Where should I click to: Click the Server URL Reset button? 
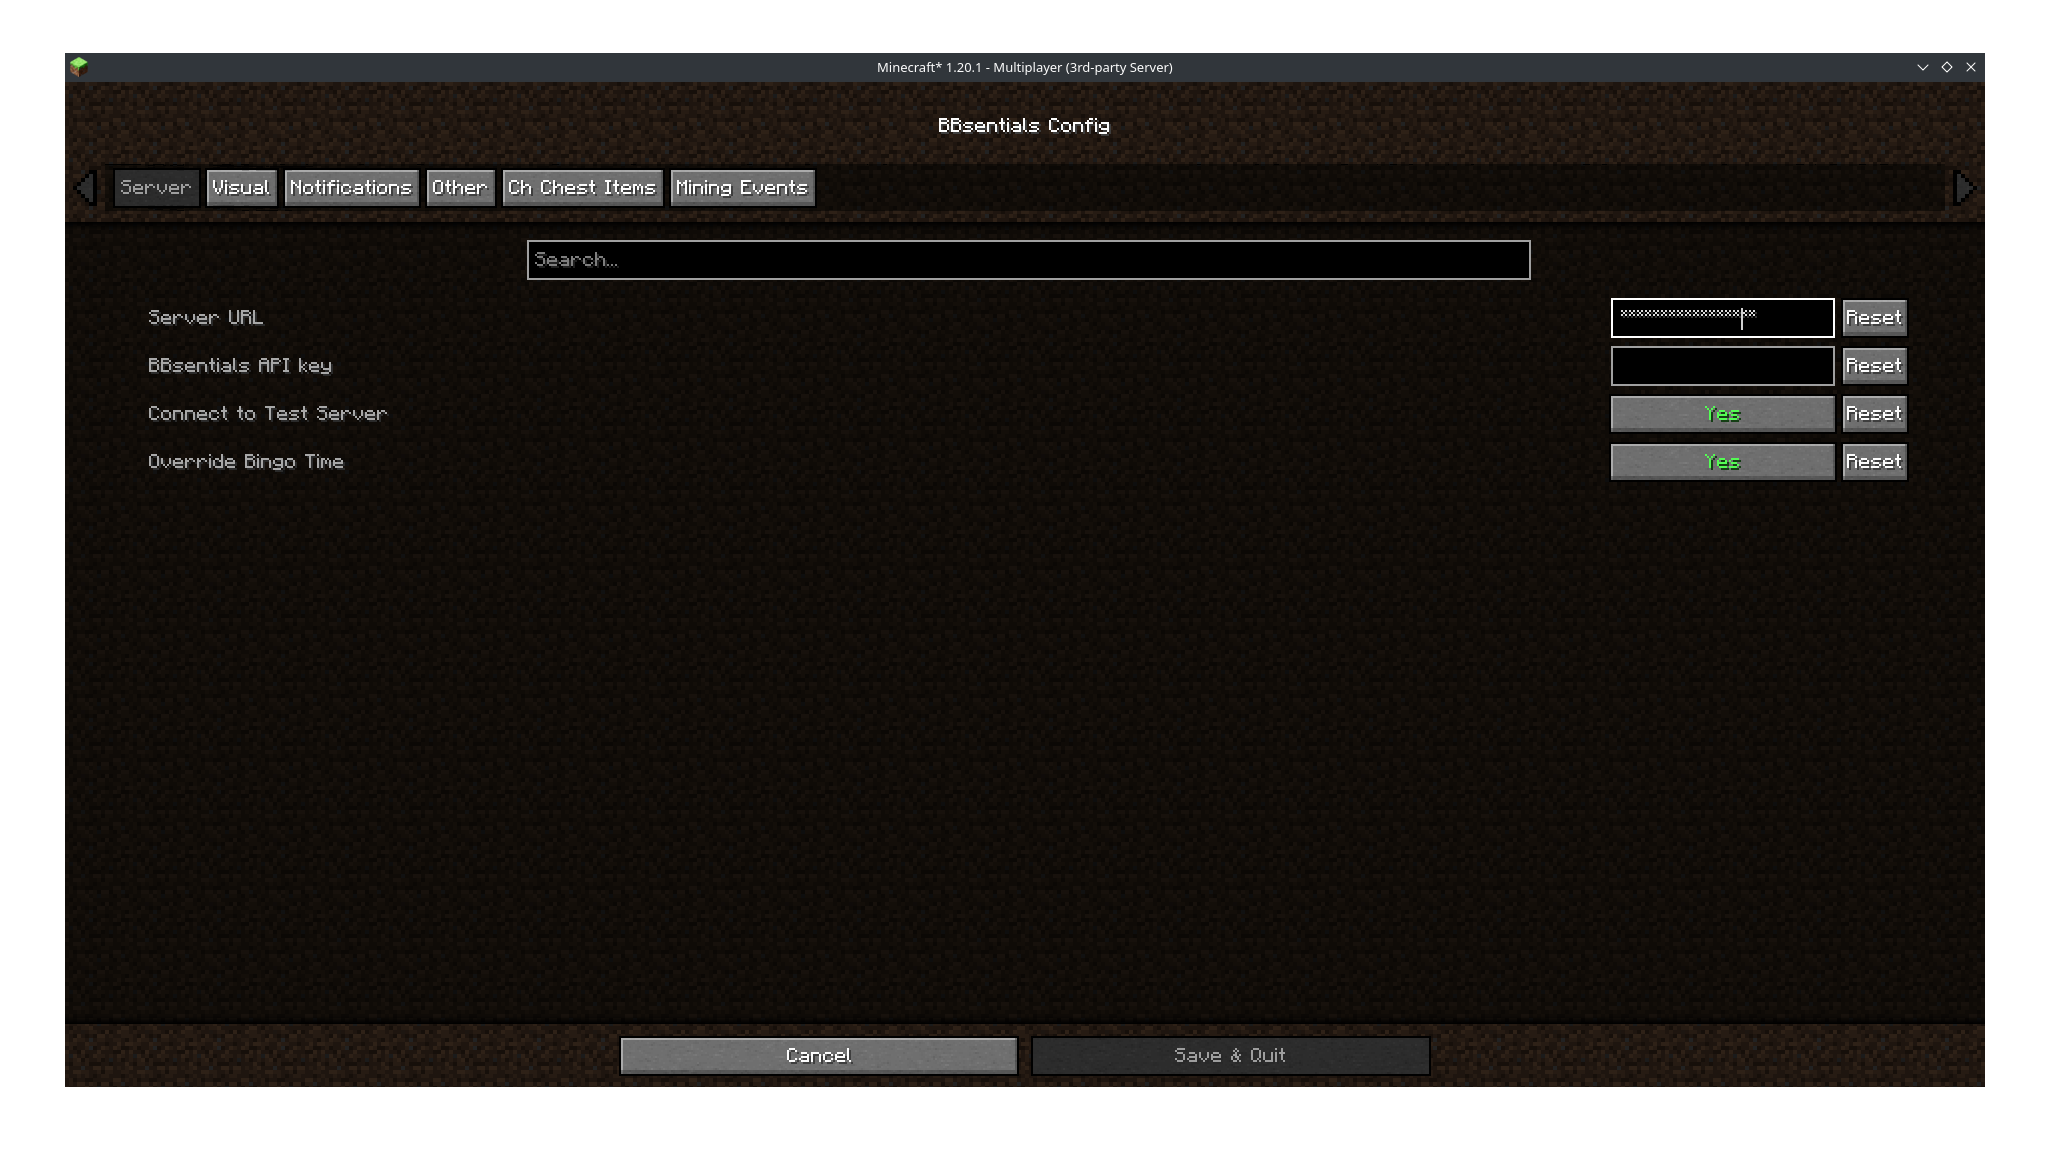pyautogui.click(x=1874, y=317)
